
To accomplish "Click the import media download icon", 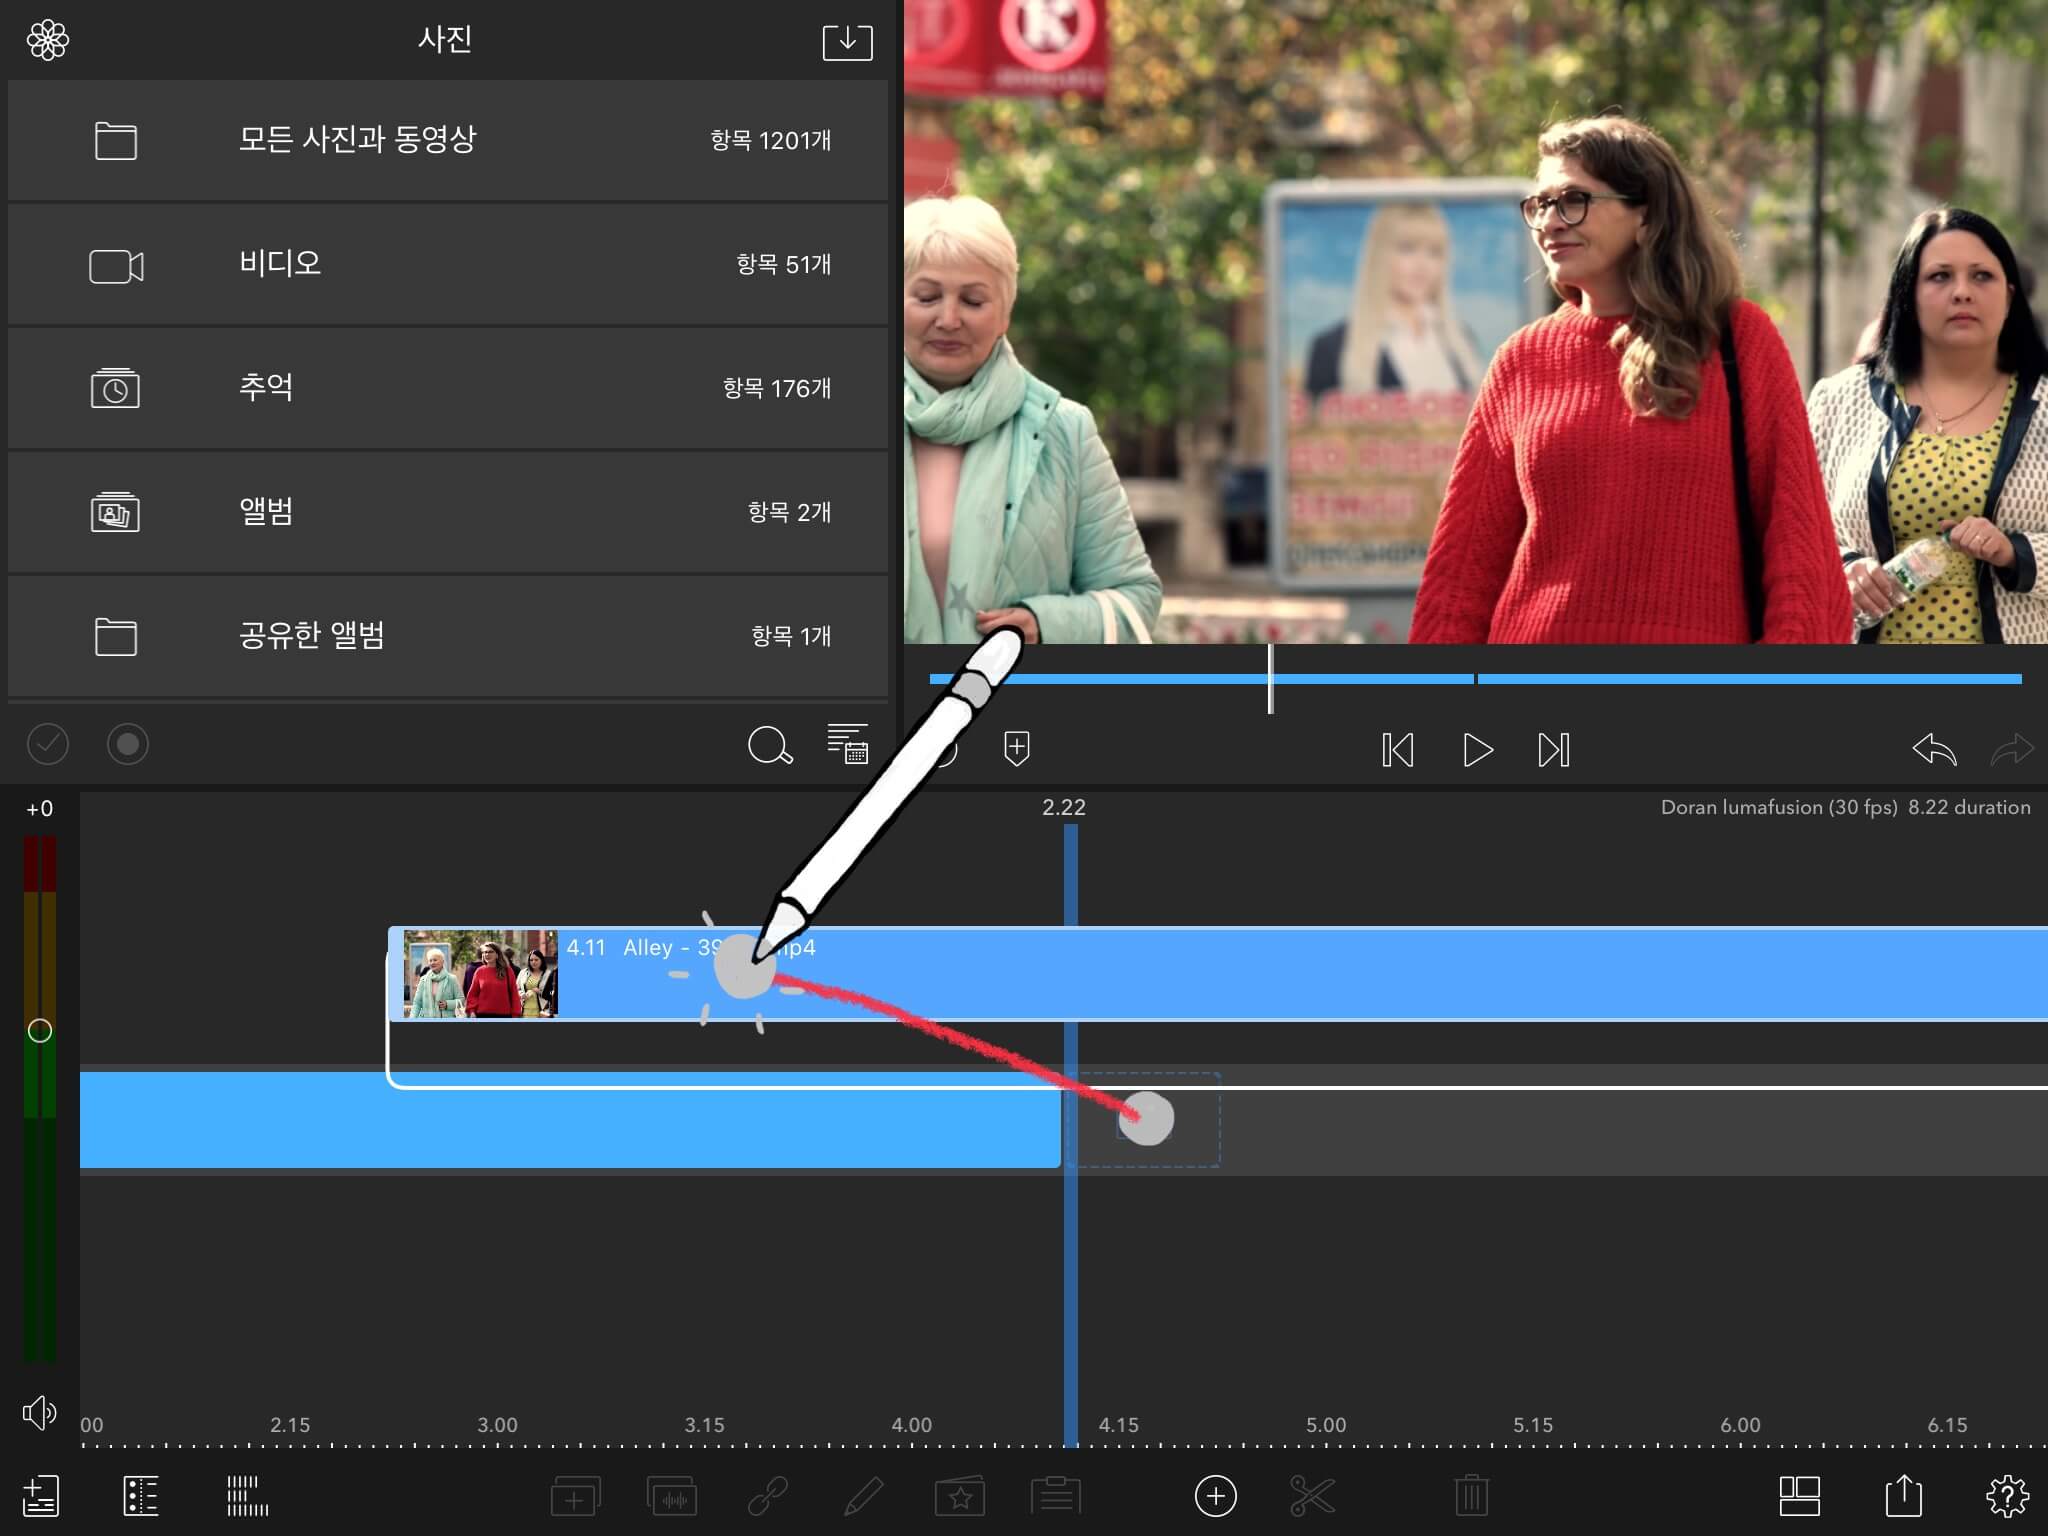I will pos(847,42).
